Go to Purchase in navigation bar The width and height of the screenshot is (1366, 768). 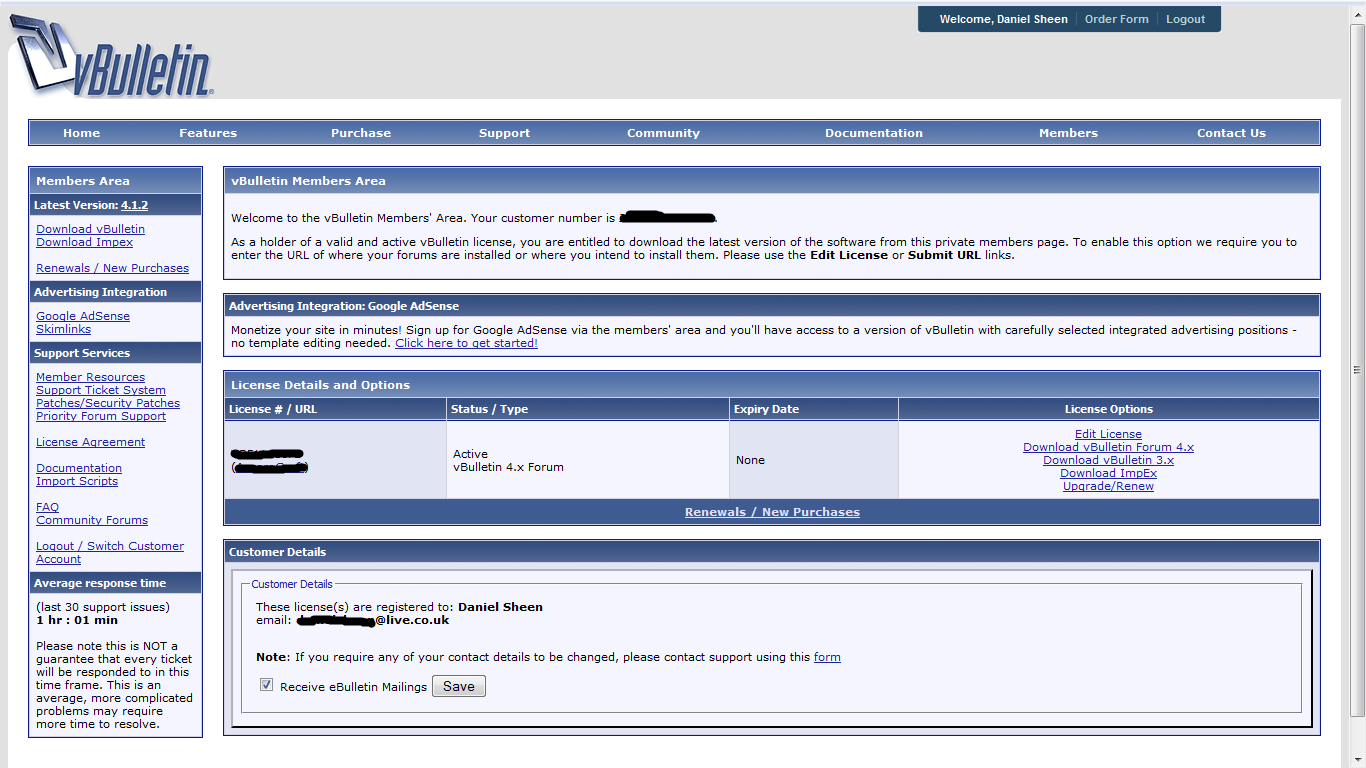361,133
